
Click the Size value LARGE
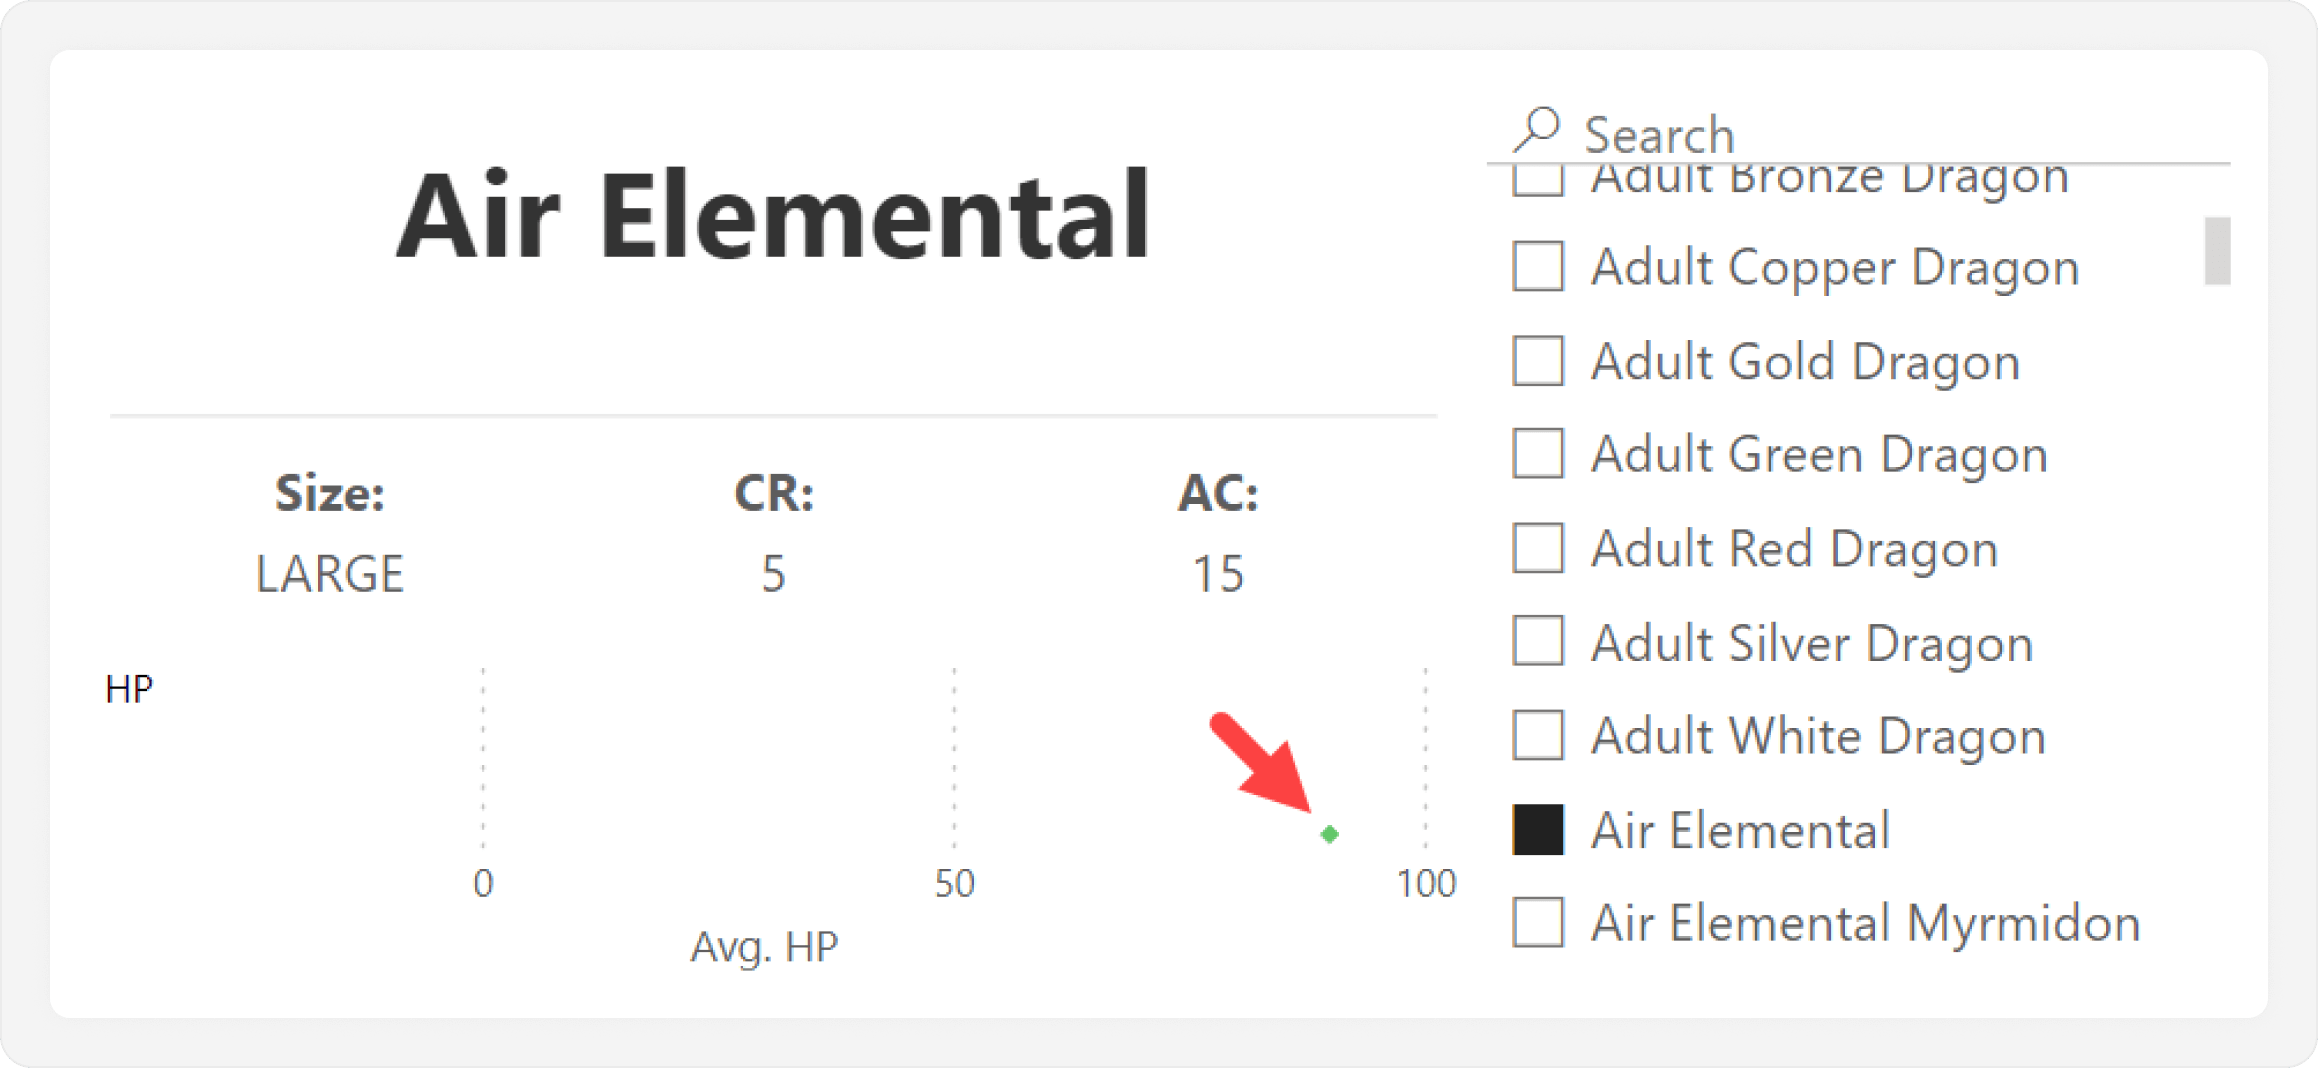(330, 574)
